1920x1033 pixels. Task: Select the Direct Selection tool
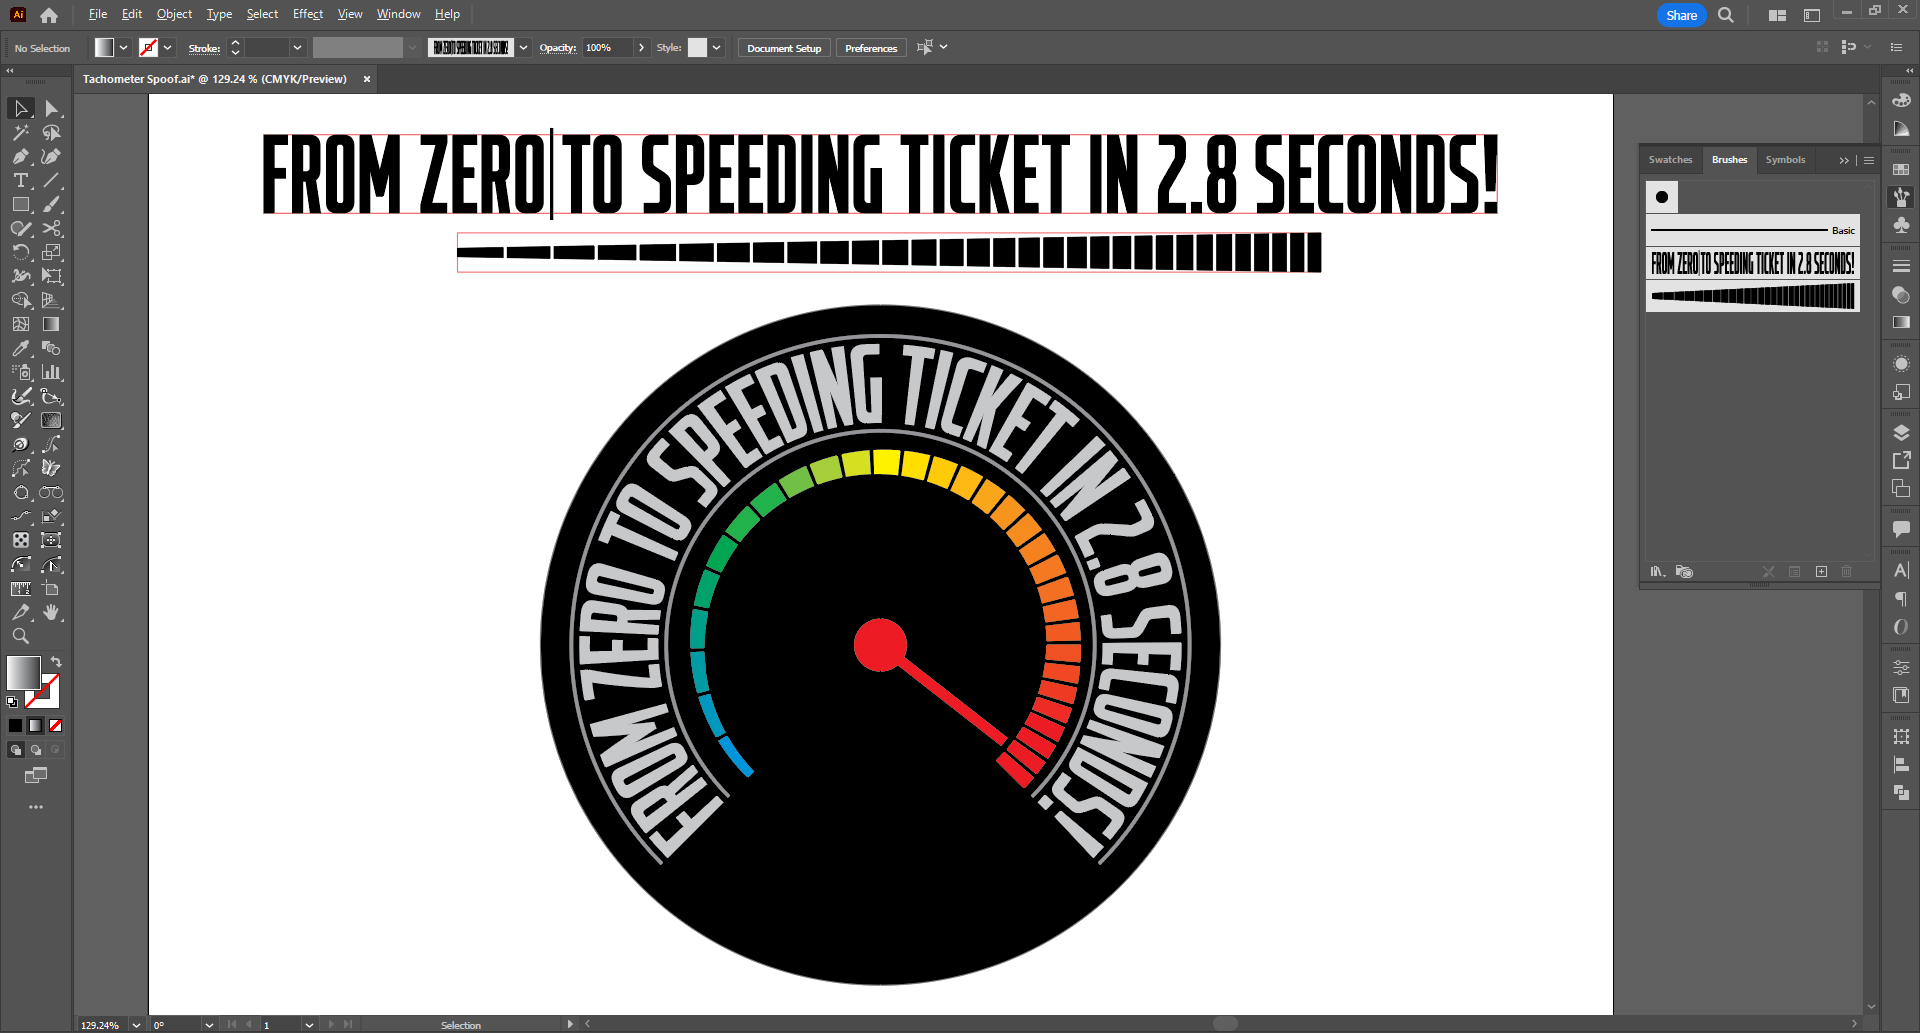(x=52, y=108)
